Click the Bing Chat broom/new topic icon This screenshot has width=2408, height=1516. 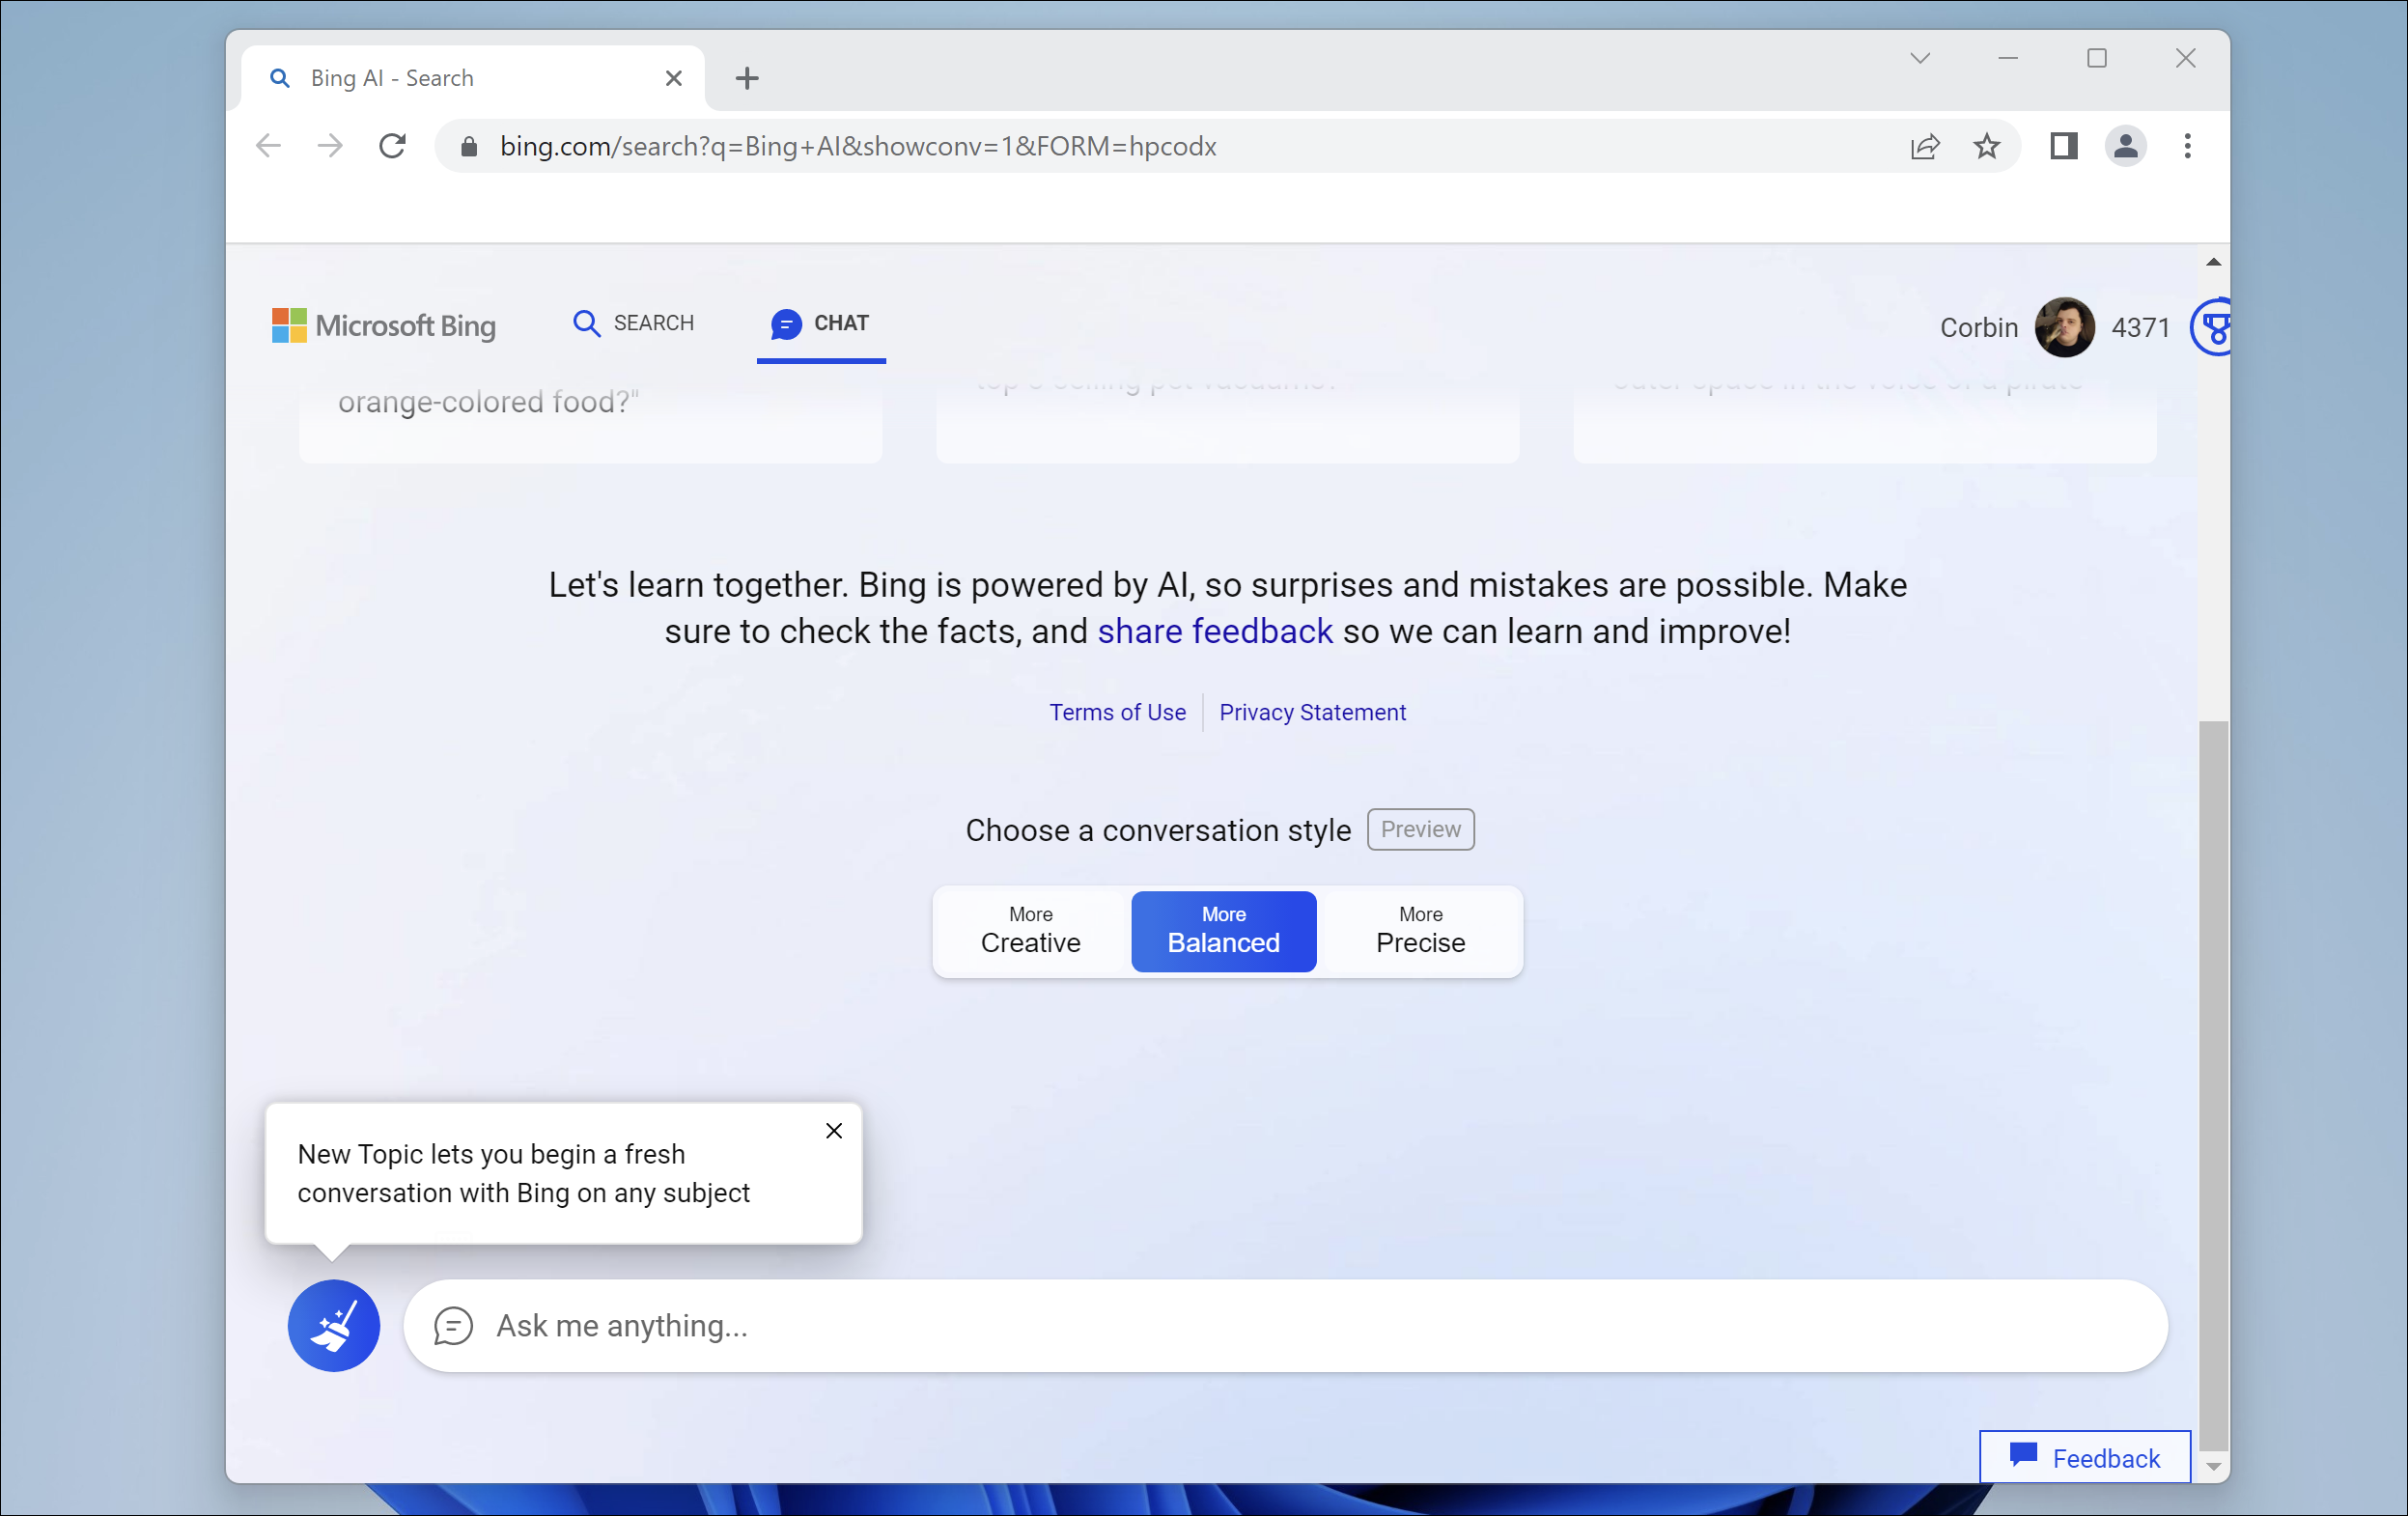[332, 1326]
